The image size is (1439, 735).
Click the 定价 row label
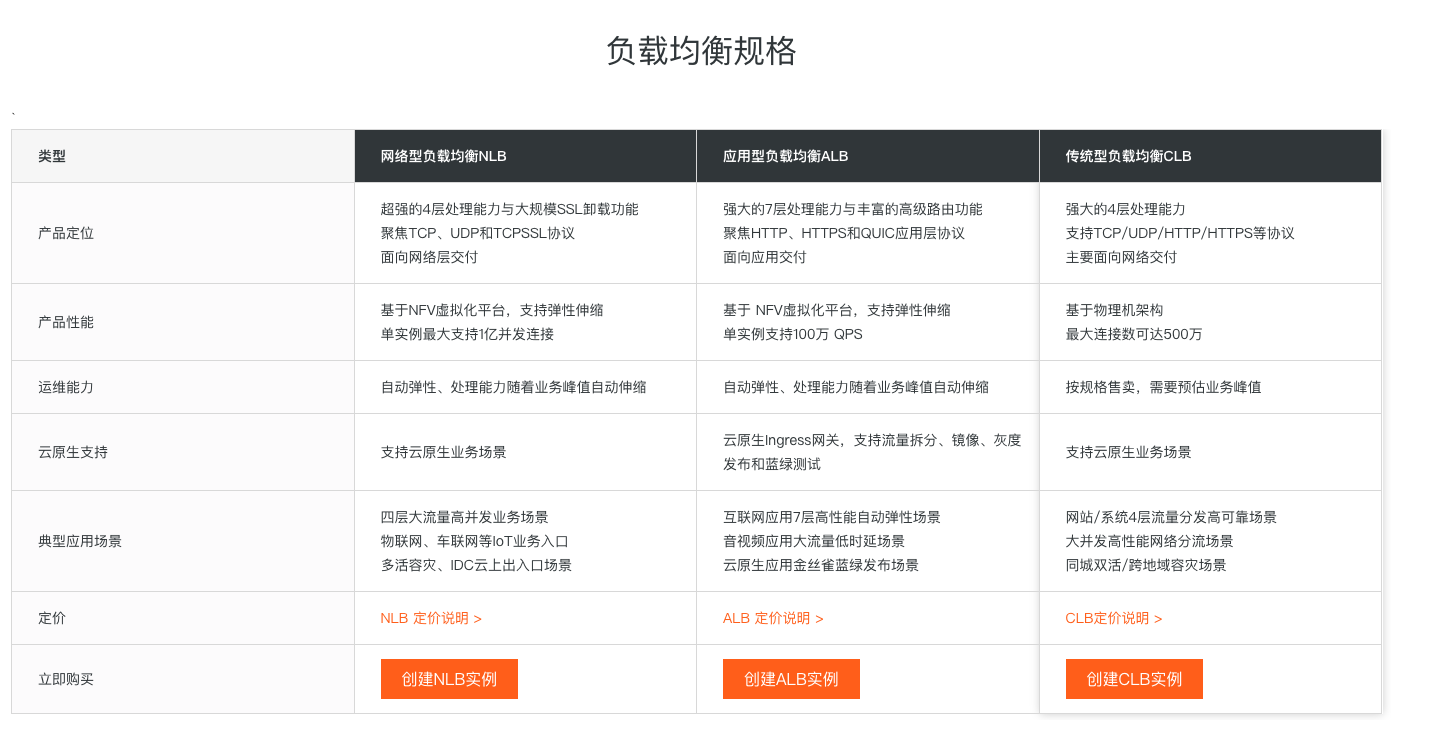pyautogui.click(x=52, y=618)
